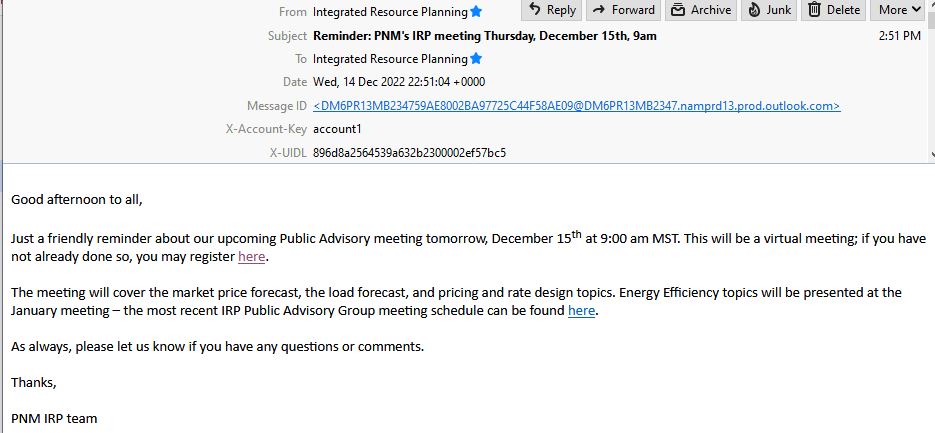The image size is (935, 433).
Task: Click the email subject line text
Action: [x=484, y=36]
